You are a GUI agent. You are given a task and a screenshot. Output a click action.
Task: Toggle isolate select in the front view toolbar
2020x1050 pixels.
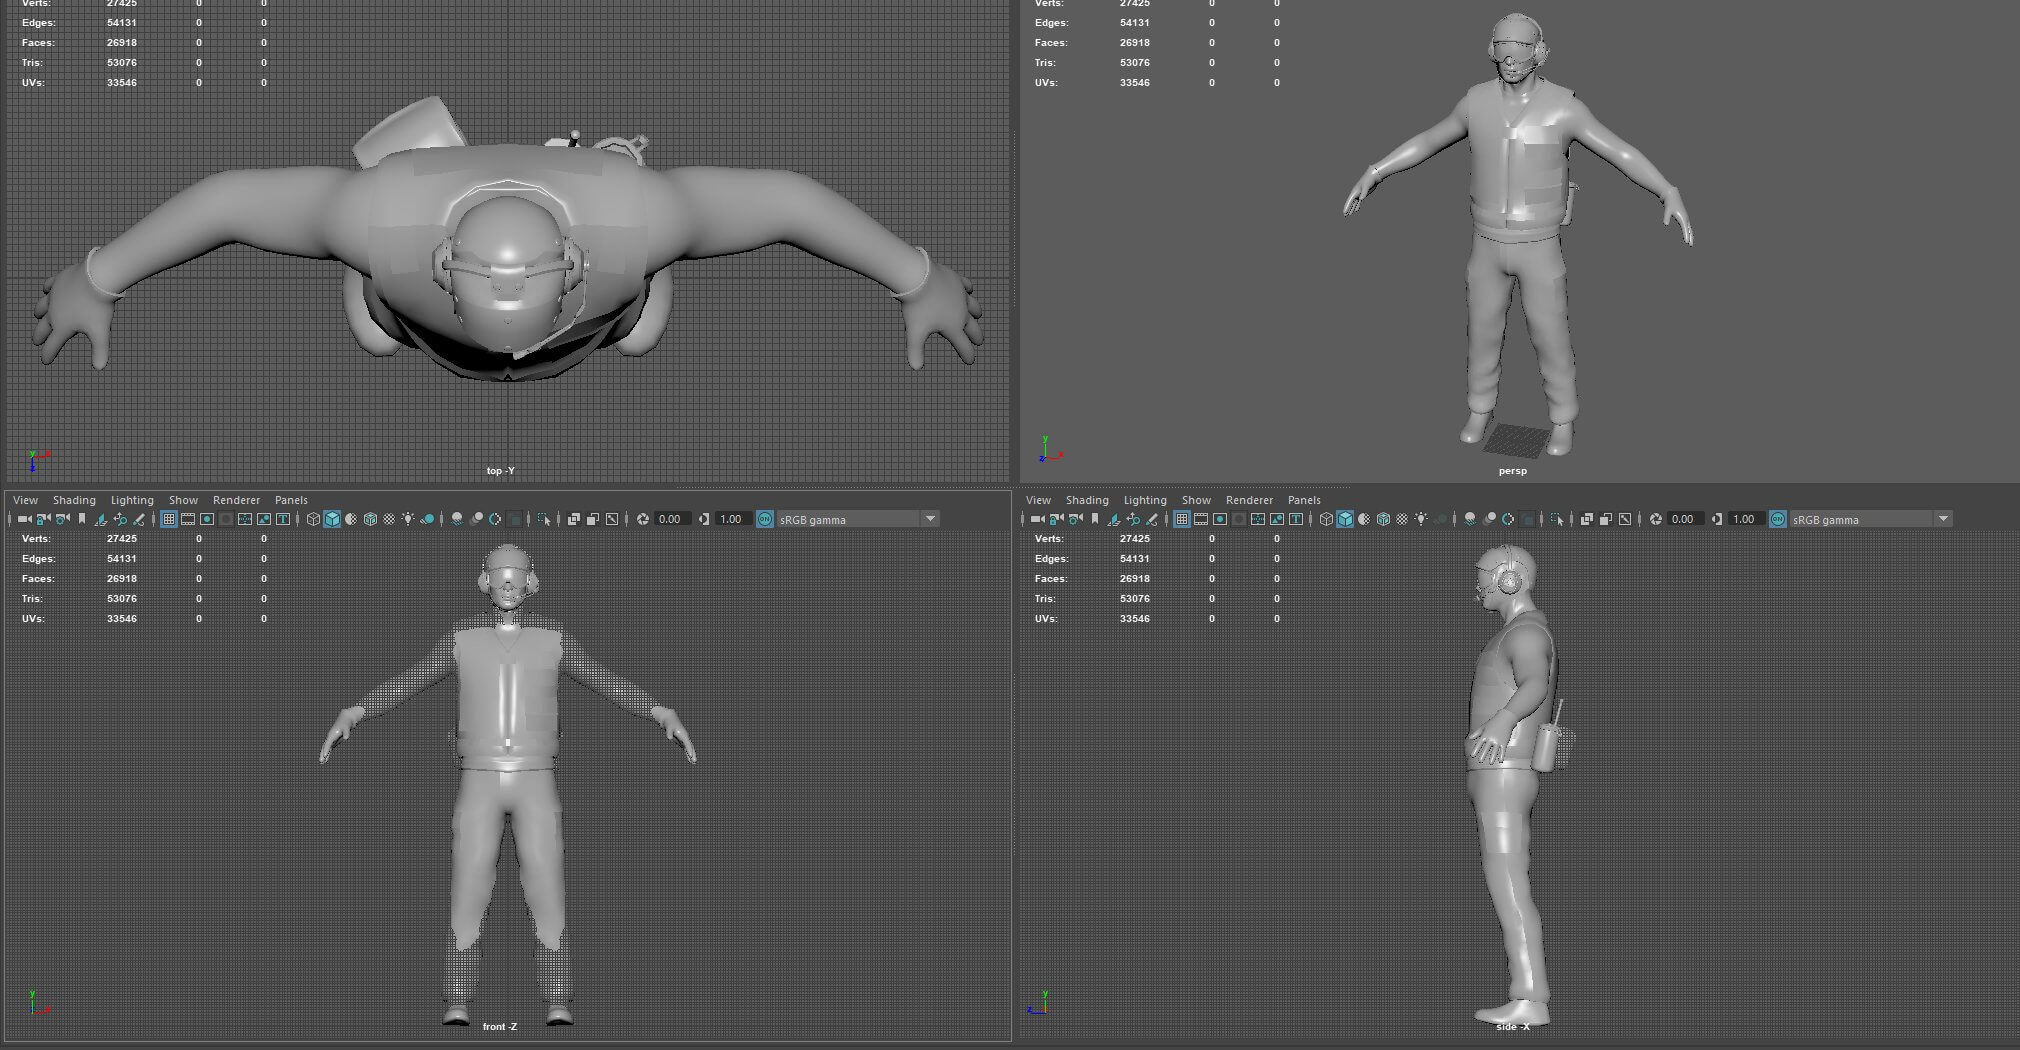pos(543,519)
